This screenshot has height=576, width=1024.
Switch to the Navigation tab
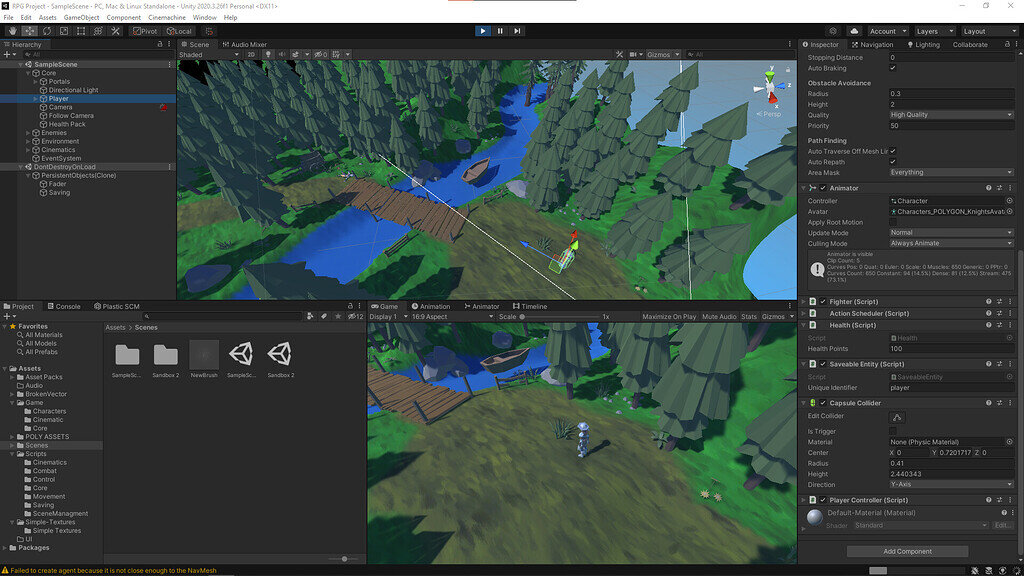[872, 44]
